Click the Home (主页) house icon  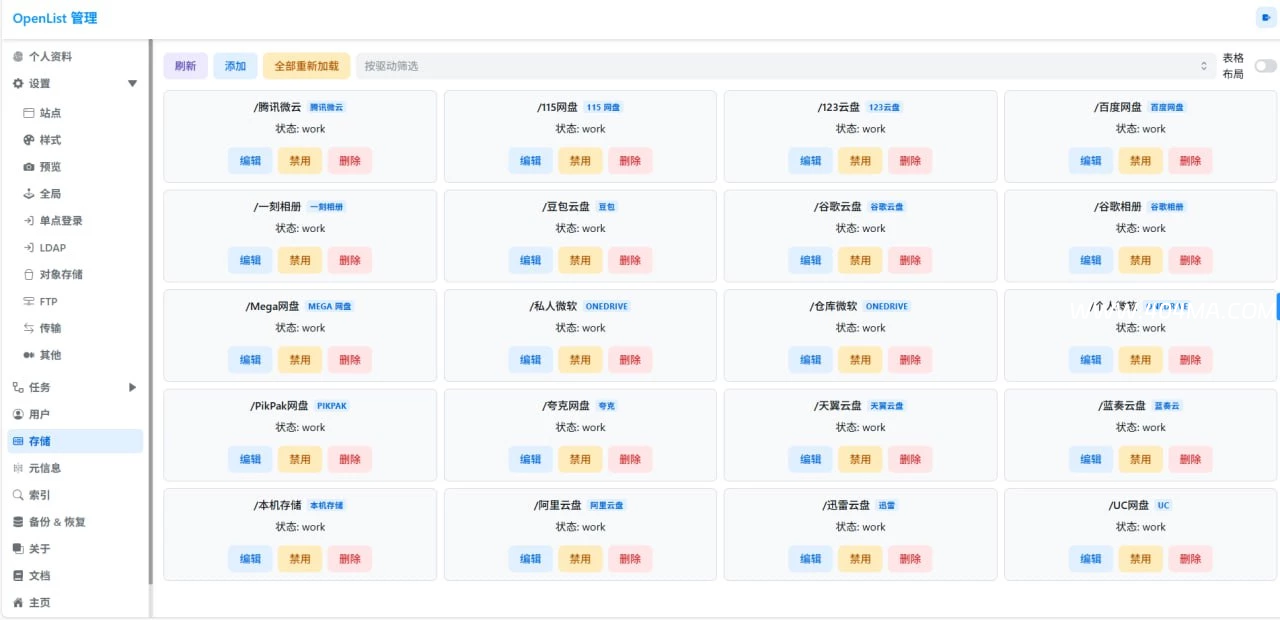point(18,603)
